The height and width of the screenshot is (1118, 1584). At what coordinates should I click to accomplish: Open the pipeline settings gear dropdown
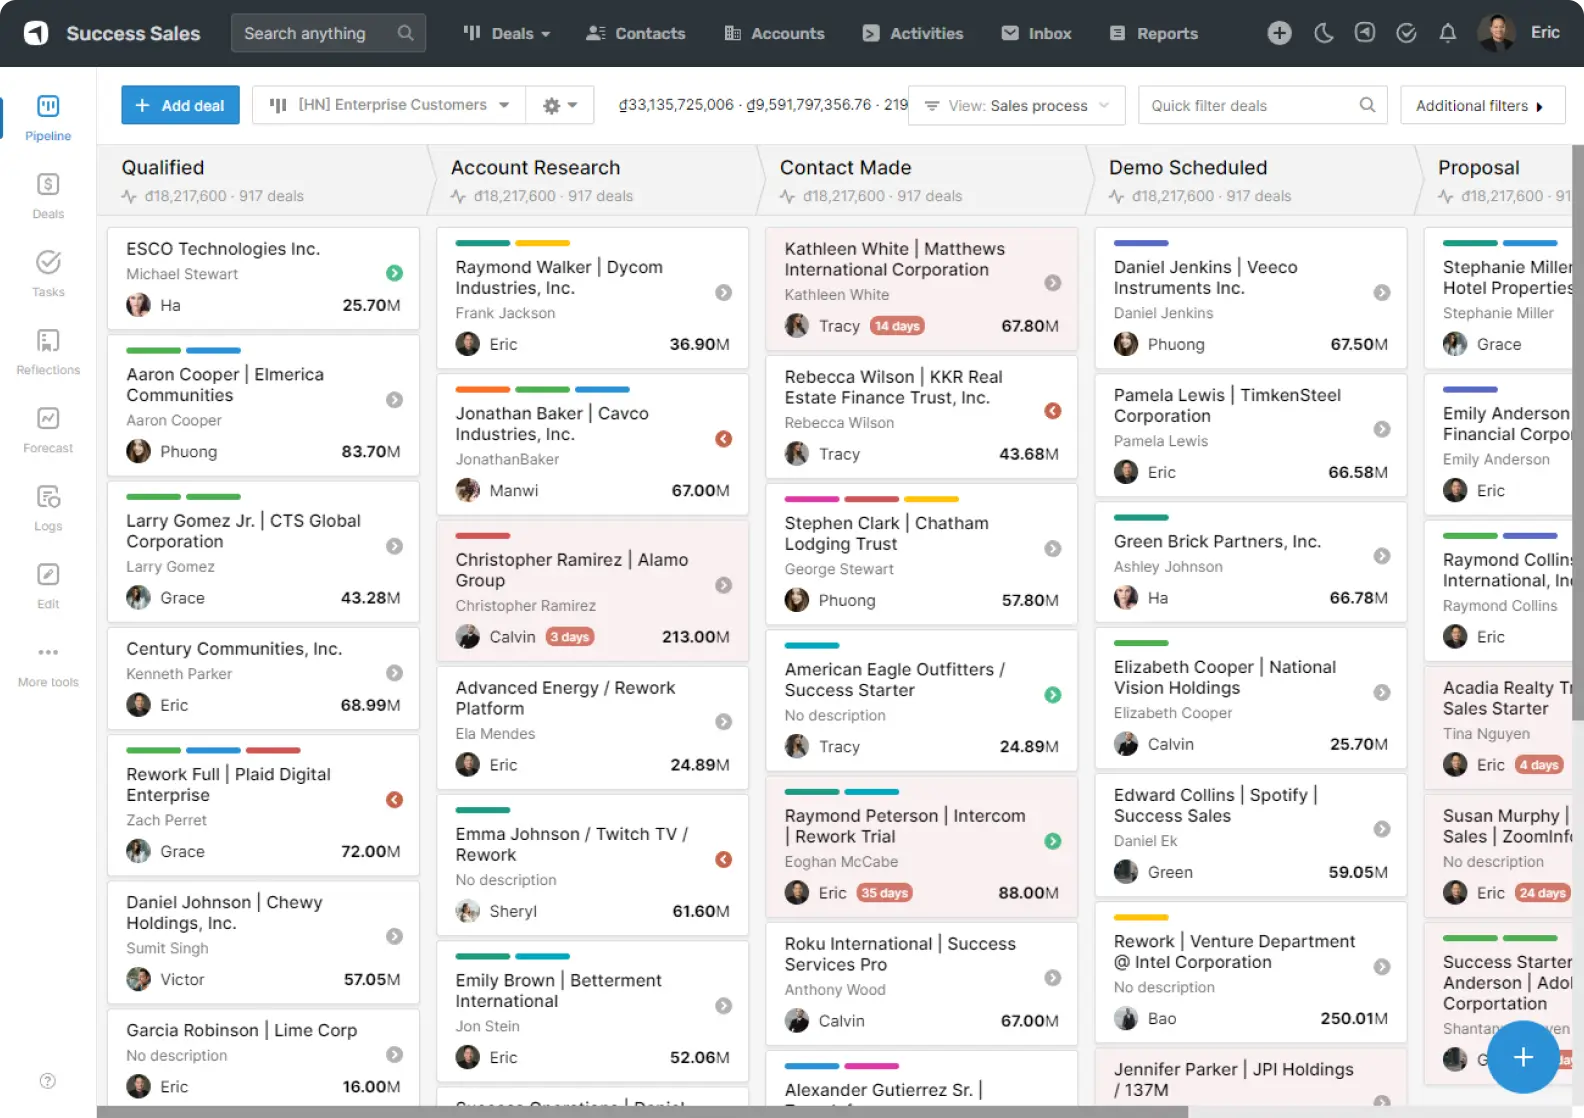tap(559, 105)
